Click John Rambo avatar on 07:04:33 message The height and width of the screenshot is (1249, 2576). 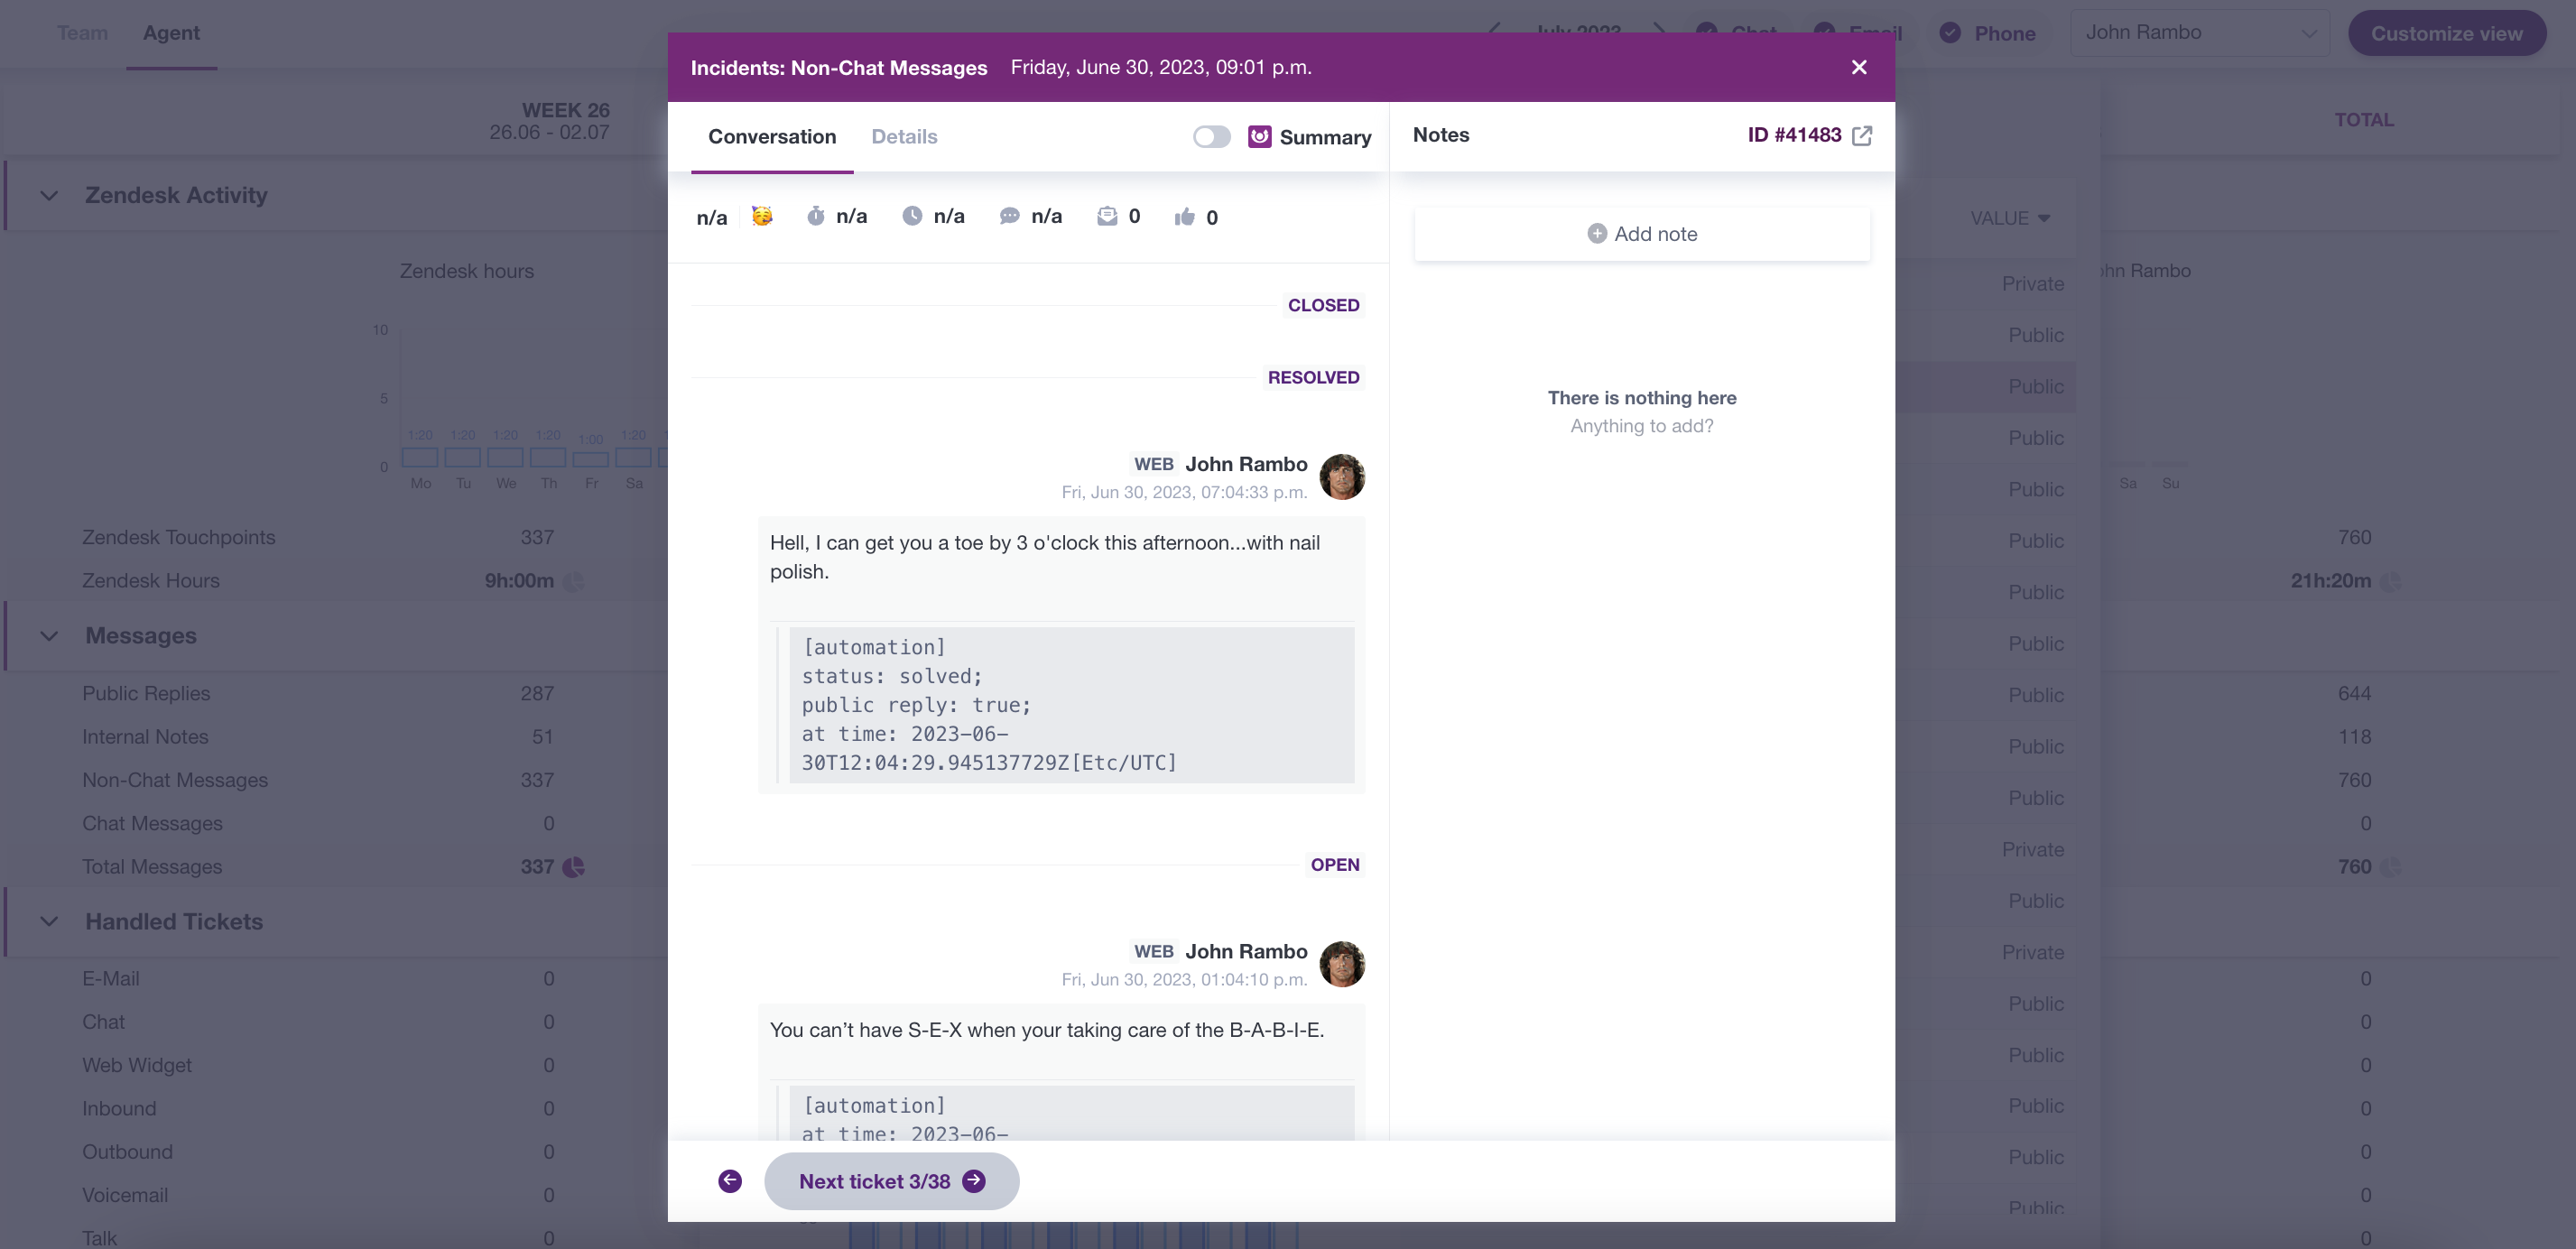(x=1341, y=477)
